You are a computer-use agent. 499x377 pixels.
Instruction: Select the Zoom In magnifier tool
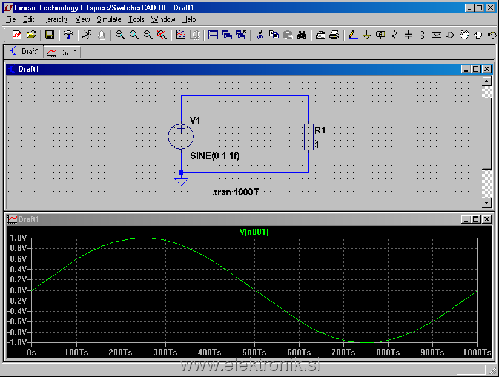point(120,35)
